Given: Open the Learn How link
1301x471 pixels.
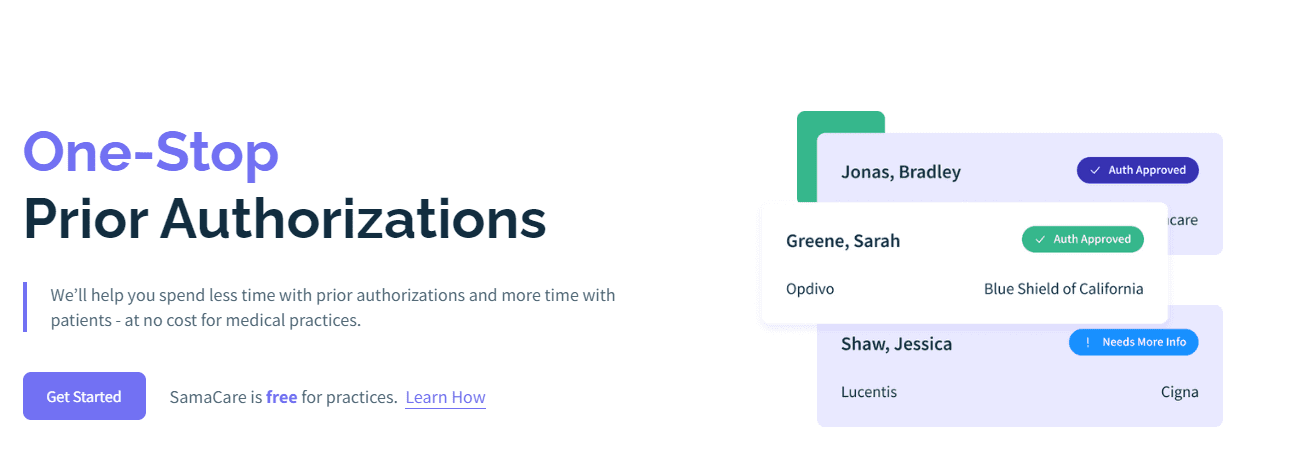Looking at the screenshot, I should point(445,397).
